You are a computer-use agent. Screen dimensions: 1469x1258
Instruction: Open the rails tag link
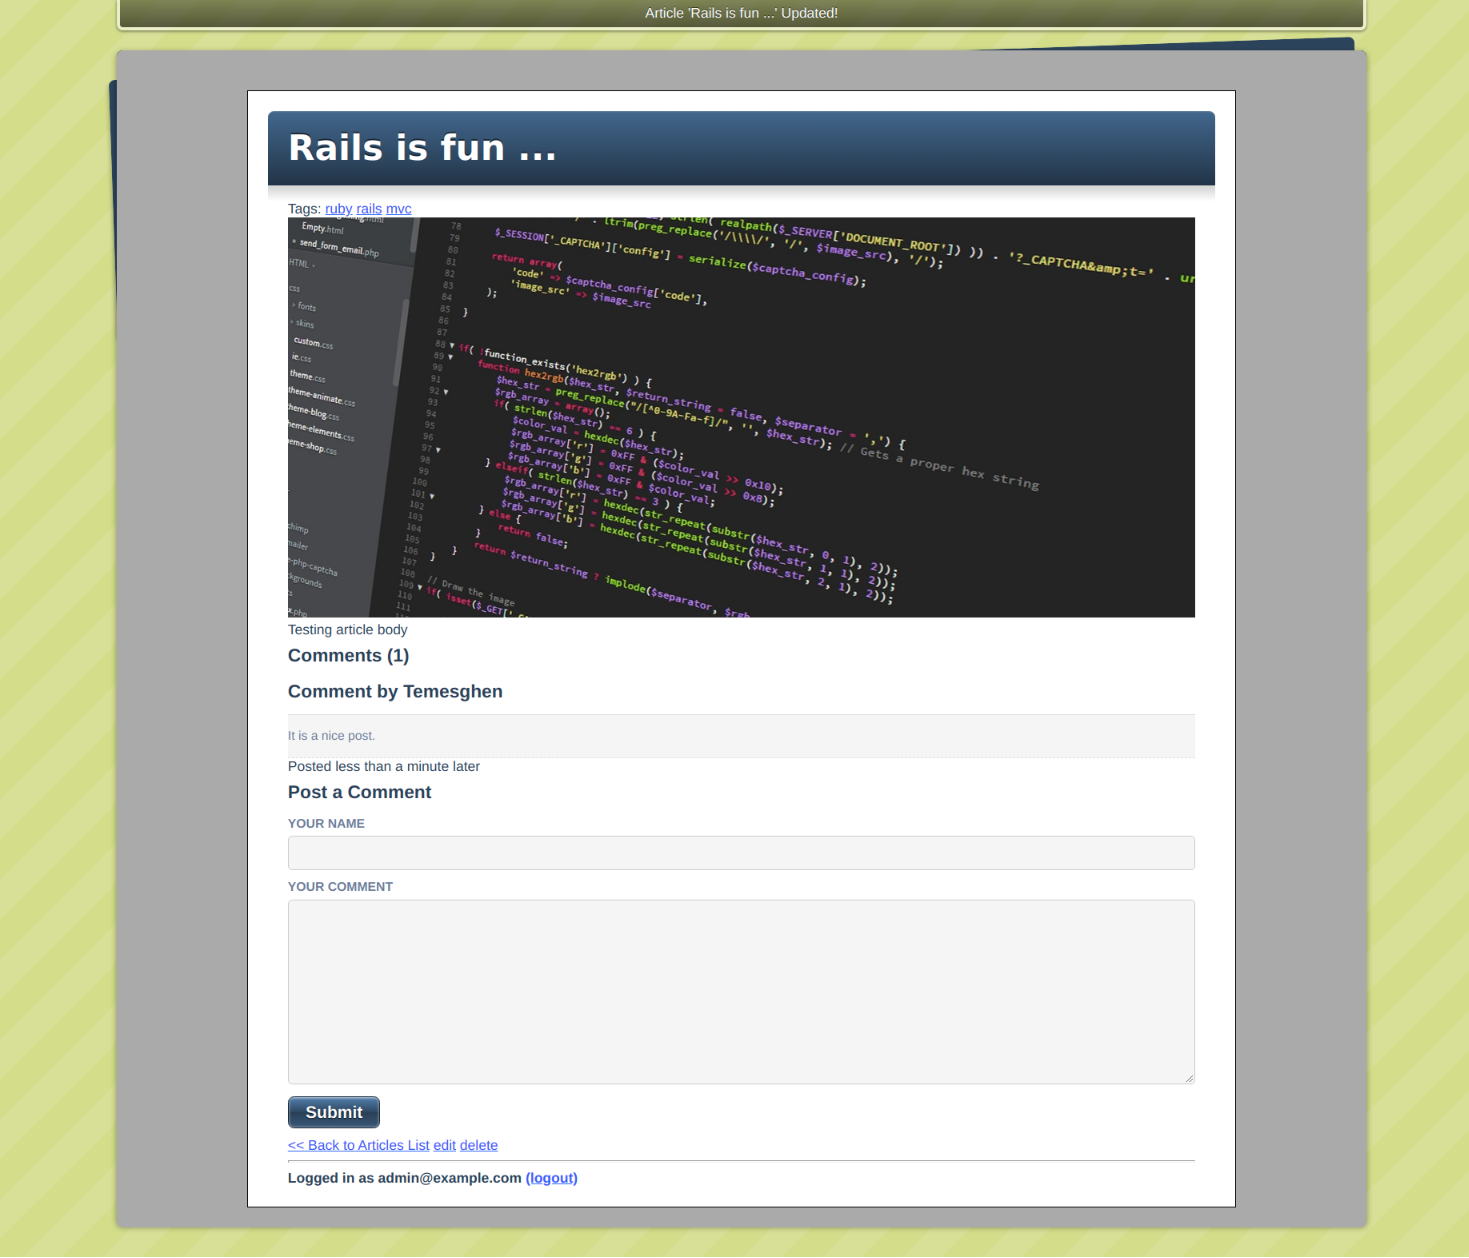click(x=369, y=209)
